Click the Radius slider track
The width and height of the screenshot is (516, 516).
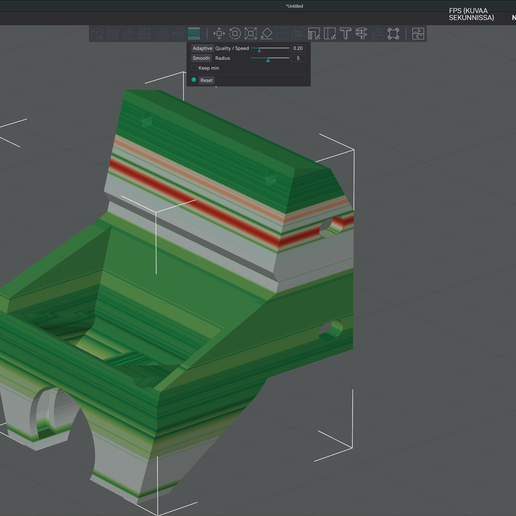pyautogui.click(x=270, y=58)
